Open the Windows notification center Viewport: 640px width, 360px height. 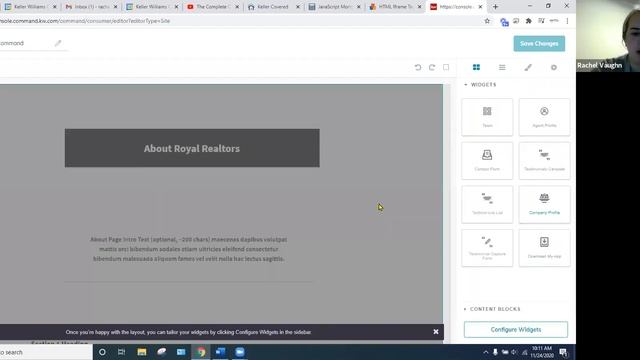click(563, 352)
